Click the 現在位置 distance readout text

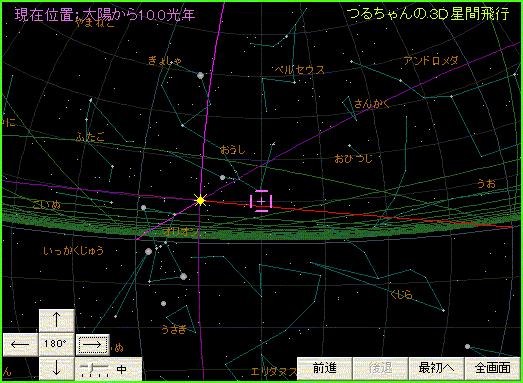105,15
